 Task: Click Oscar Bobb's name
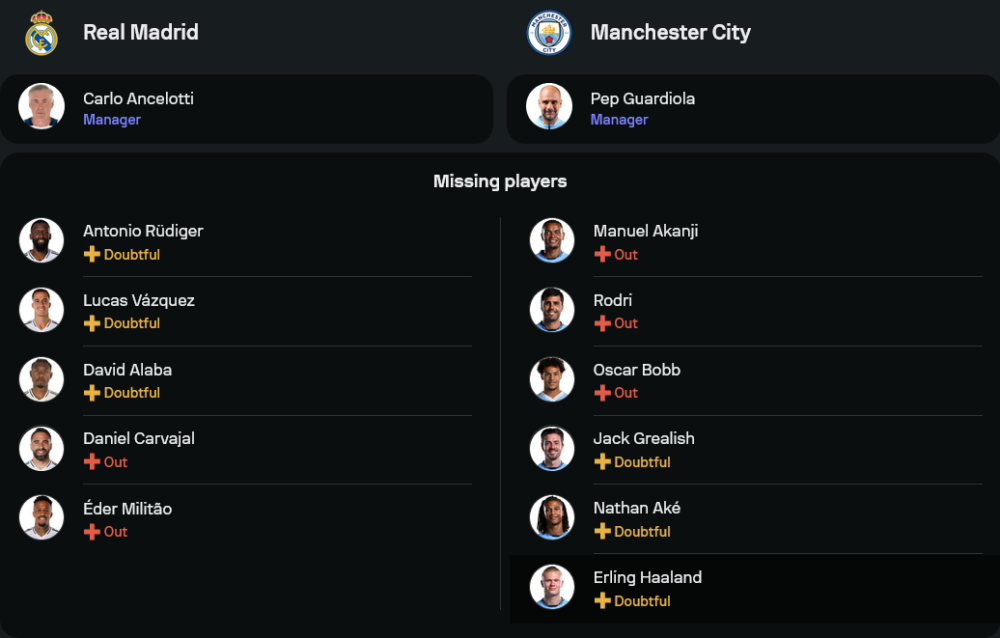click(x=636, y=369)
